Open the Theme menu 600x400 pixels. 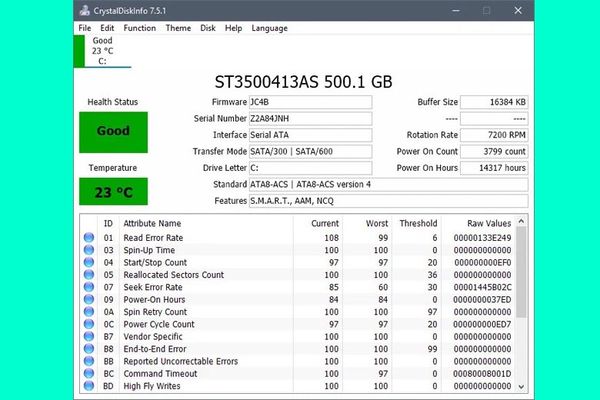[x=178, y=28]
